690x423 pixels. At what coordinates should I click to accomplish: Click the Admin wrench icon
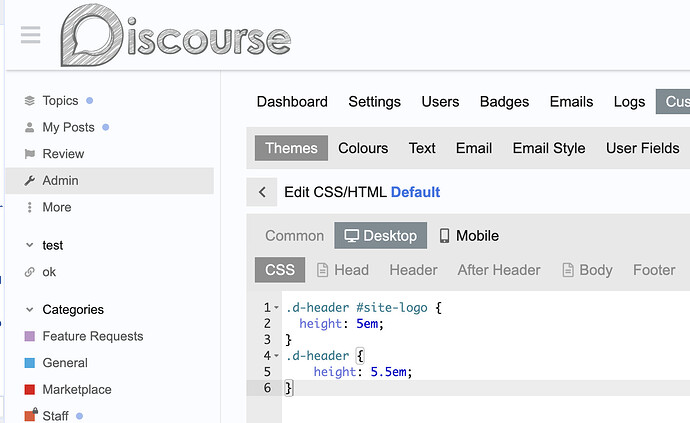pos(29,180)
